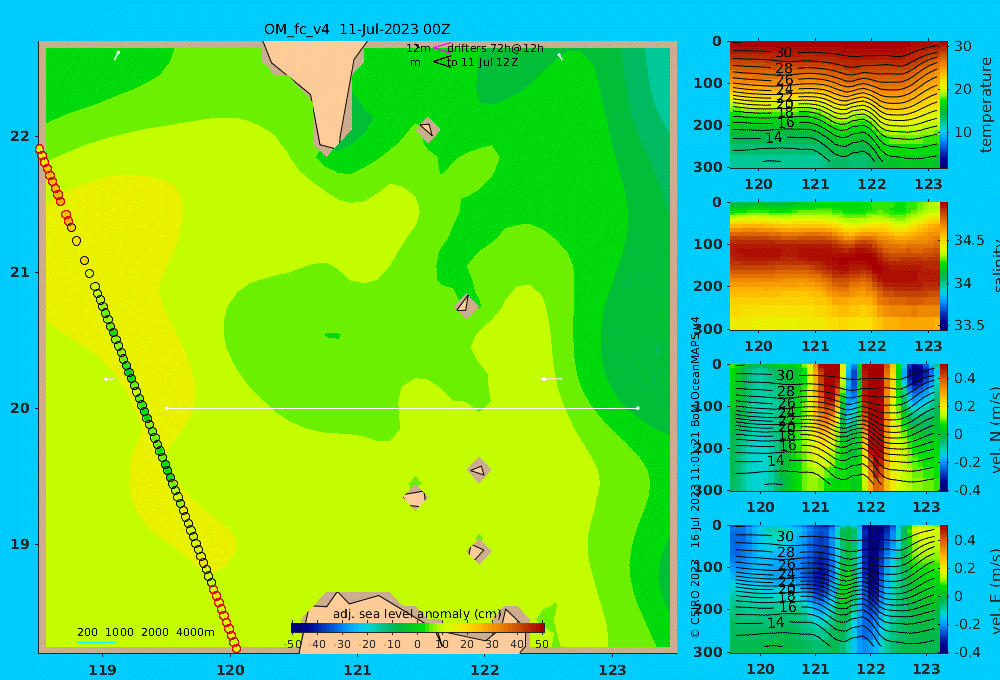Click longitude tick label 122 on the main map
The image size is (1000, 680).
pos(485,670)
